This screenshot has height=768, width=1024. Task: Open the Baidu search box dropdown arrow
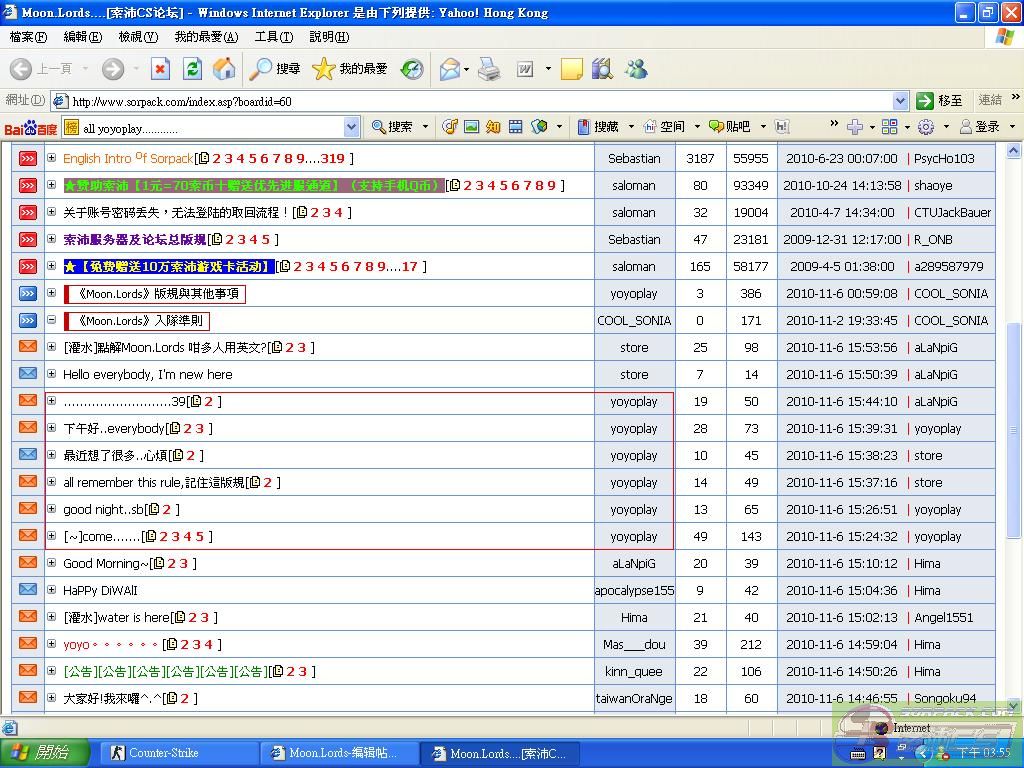tap(351, 127)
